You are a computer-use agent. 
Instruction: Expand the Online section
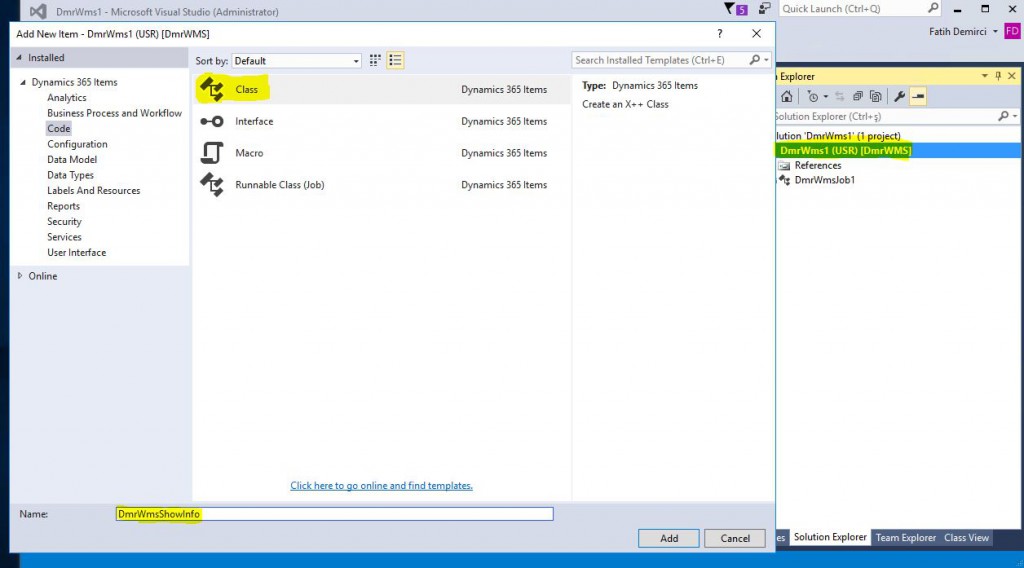20,276
